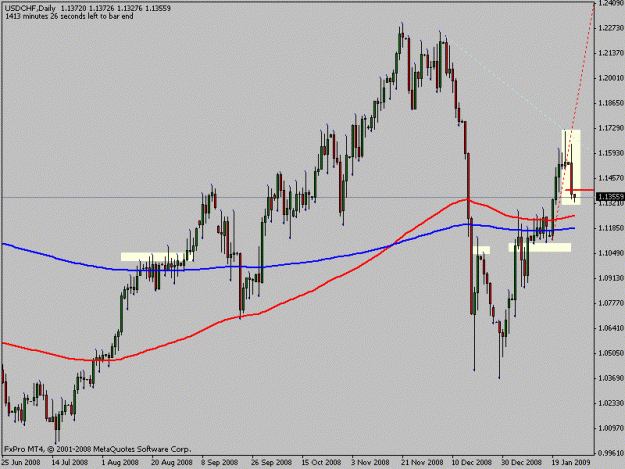Click price level 1.22730 on the price axis
625x469 pixels.
(x=611, y=28)
